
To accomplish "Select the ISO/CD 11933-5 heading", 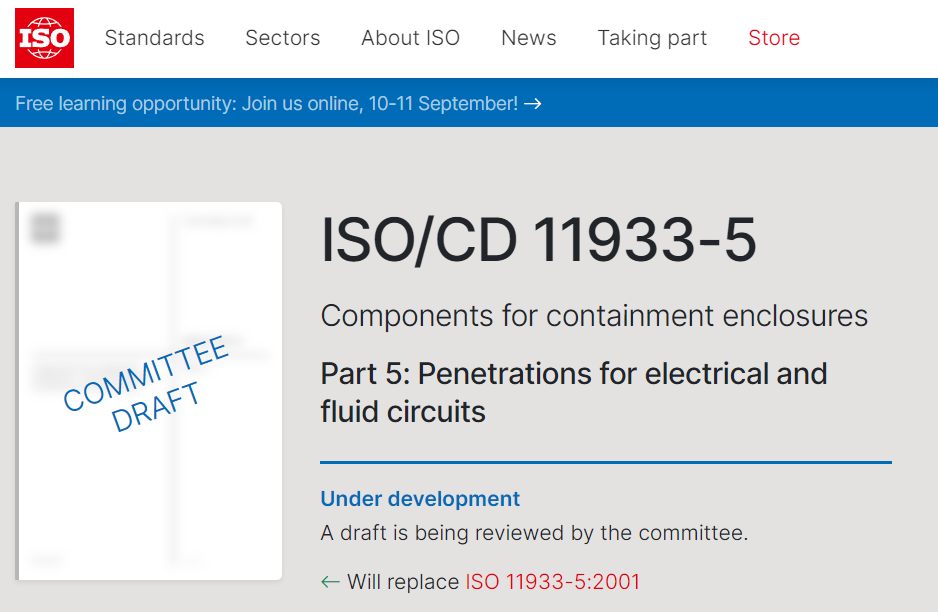I will [538, 240].
